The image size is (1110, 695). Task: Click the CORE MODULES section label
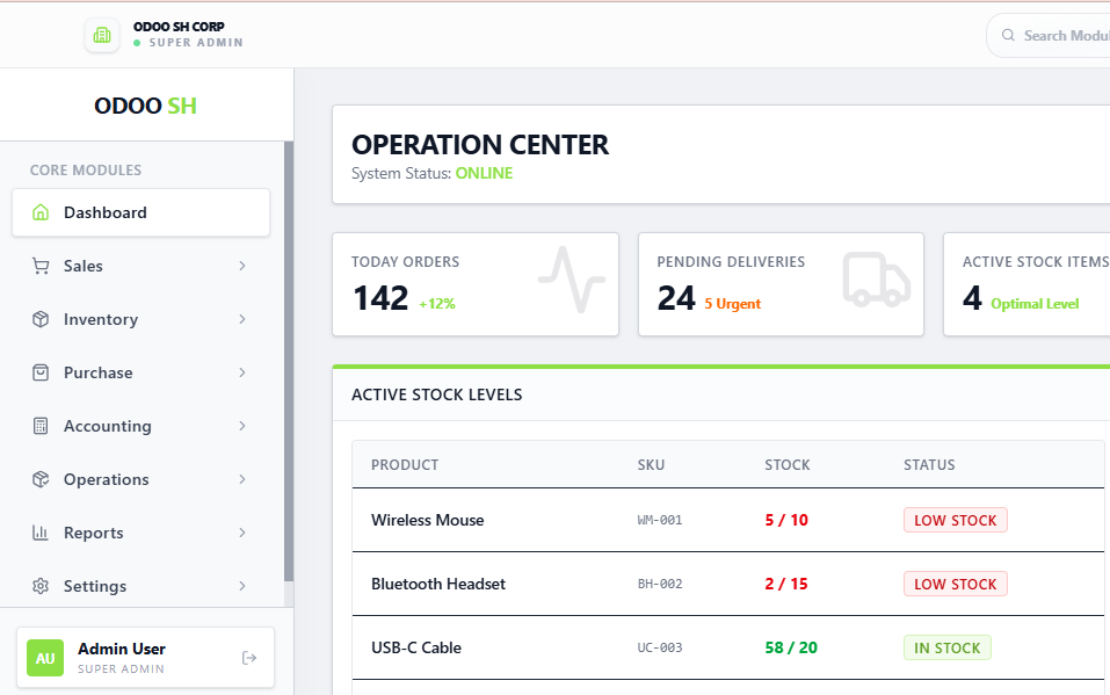[x=86, y=170]
